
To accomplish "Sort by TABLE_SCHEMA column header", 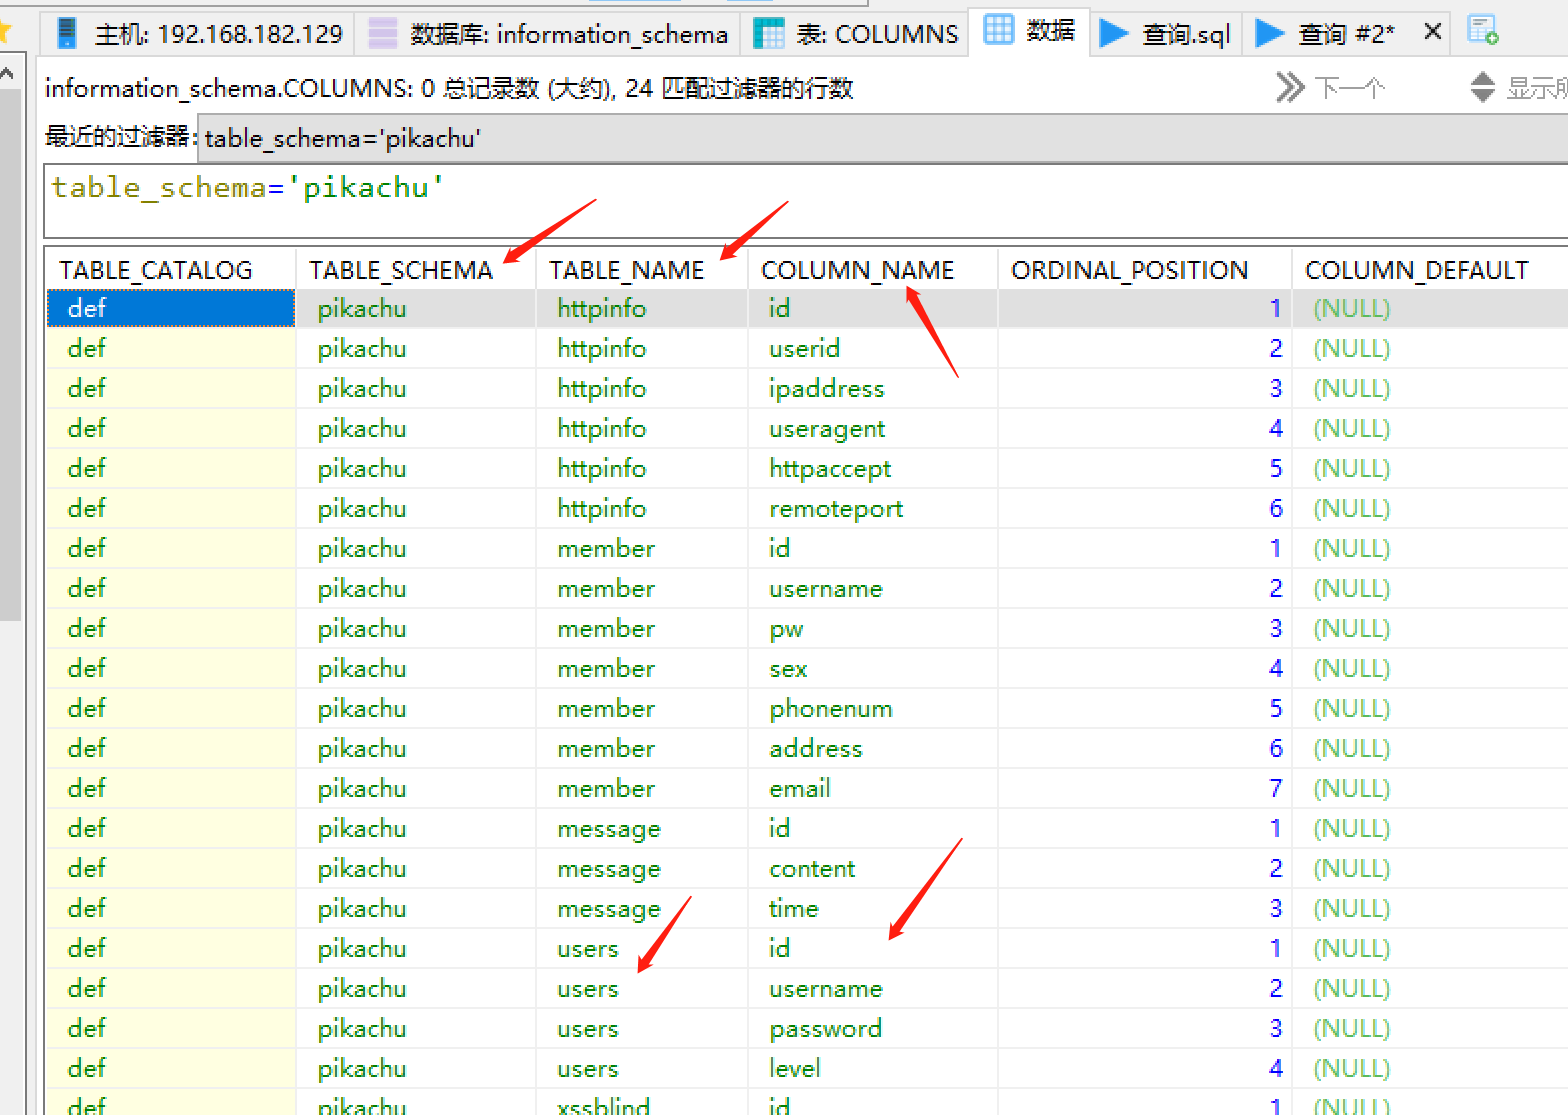I will [415, 270].
